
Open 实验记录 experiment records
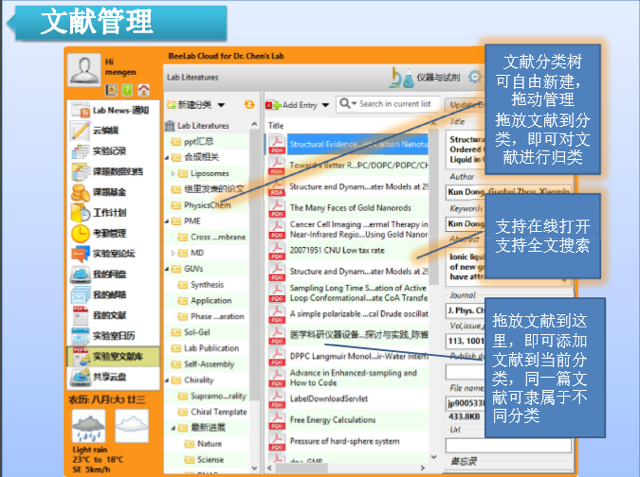tap(113, 151)
